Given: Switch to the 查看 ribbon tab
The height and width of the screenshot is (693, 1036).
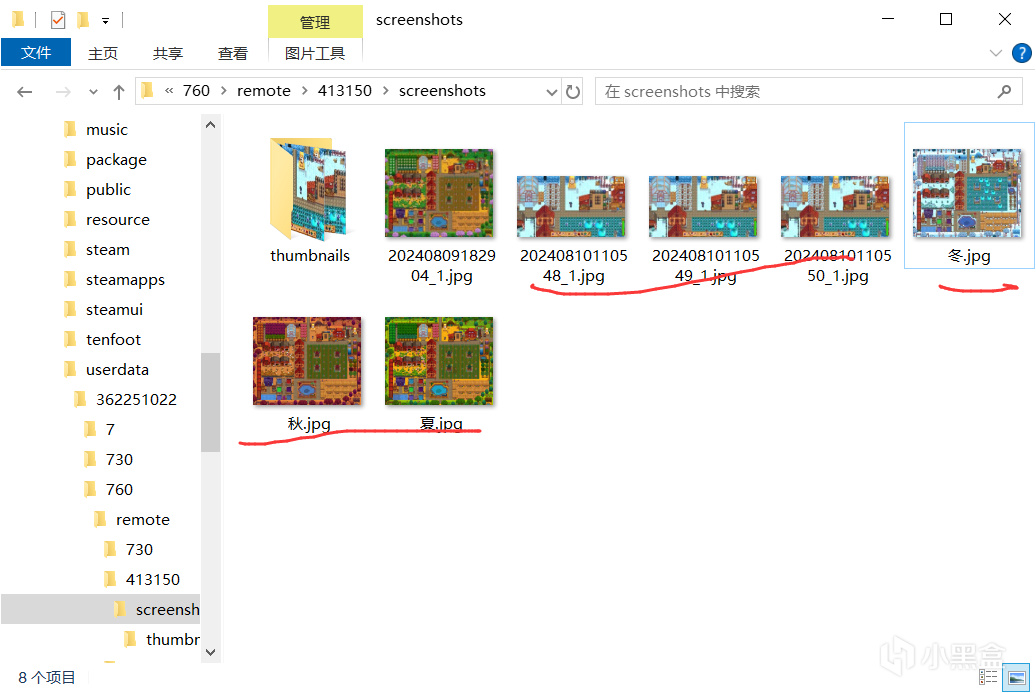Looking at the screenshot, I should point(233,54).
